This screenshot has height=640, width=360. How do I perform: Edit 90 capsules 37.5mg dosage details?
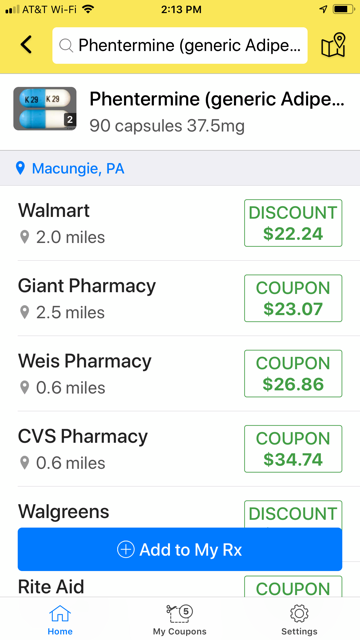point(167,126)
